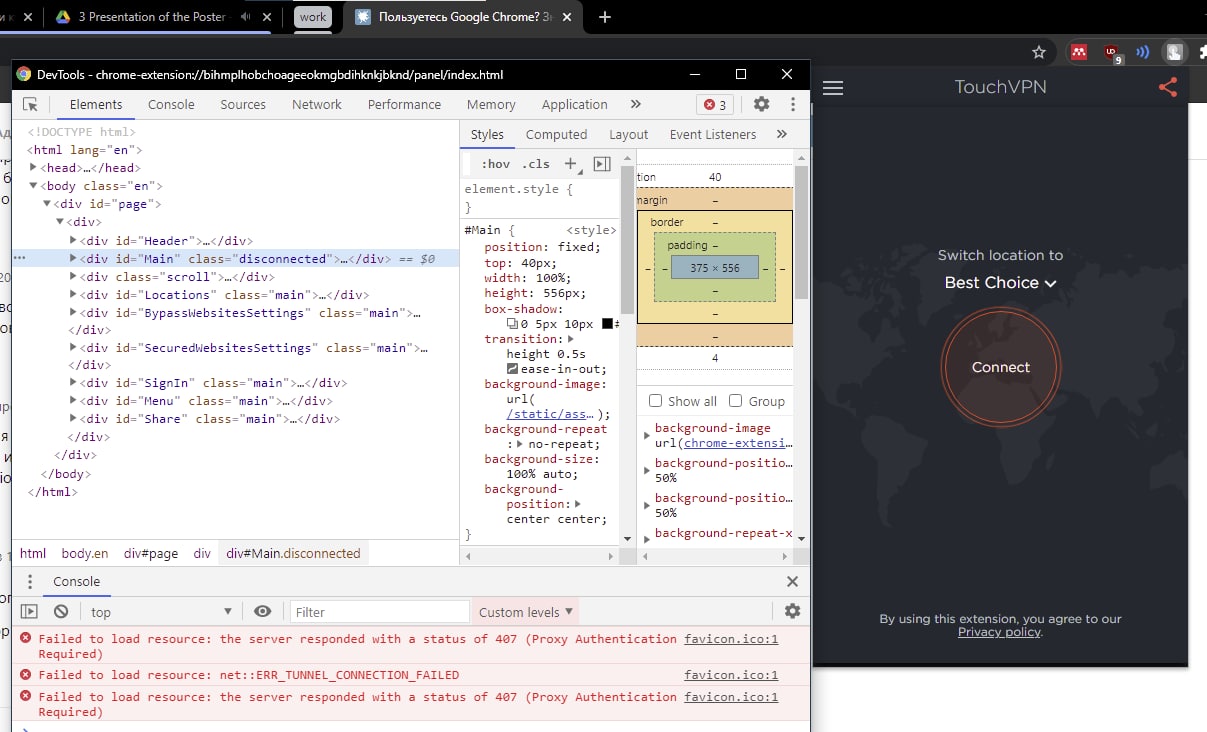Screen dimensions: 1207x732
Task: Click the blue audio extension icon in toolbar
Action: point(1143,52)
